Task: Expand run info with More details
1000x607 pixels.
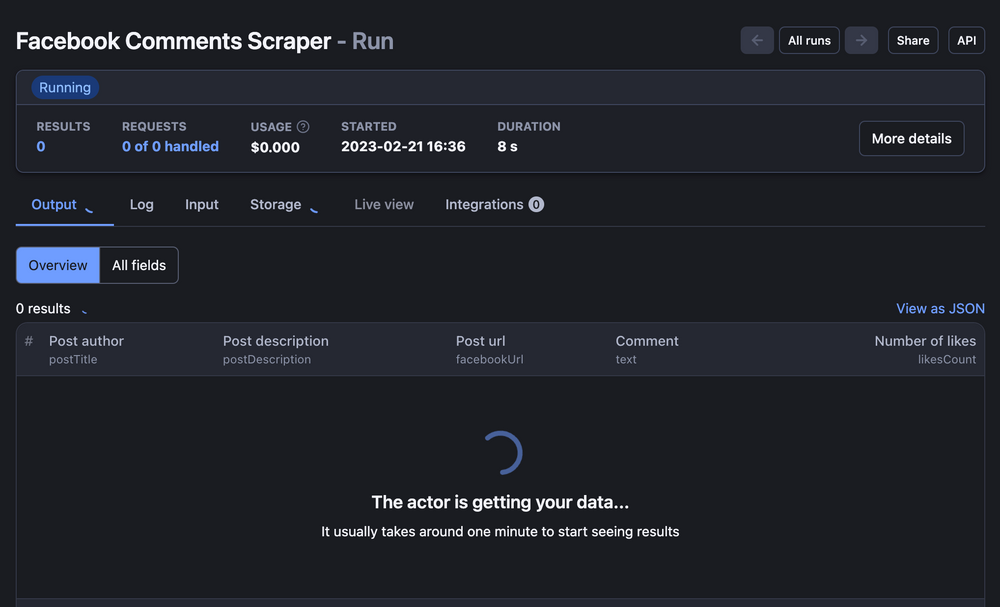Action: coord(911,139)
